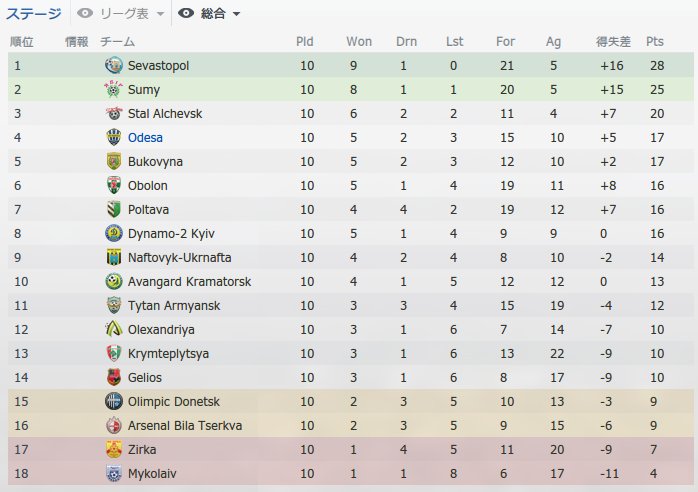
Task: Open the 総合 dropdown arrow
Action: (236, 14)
